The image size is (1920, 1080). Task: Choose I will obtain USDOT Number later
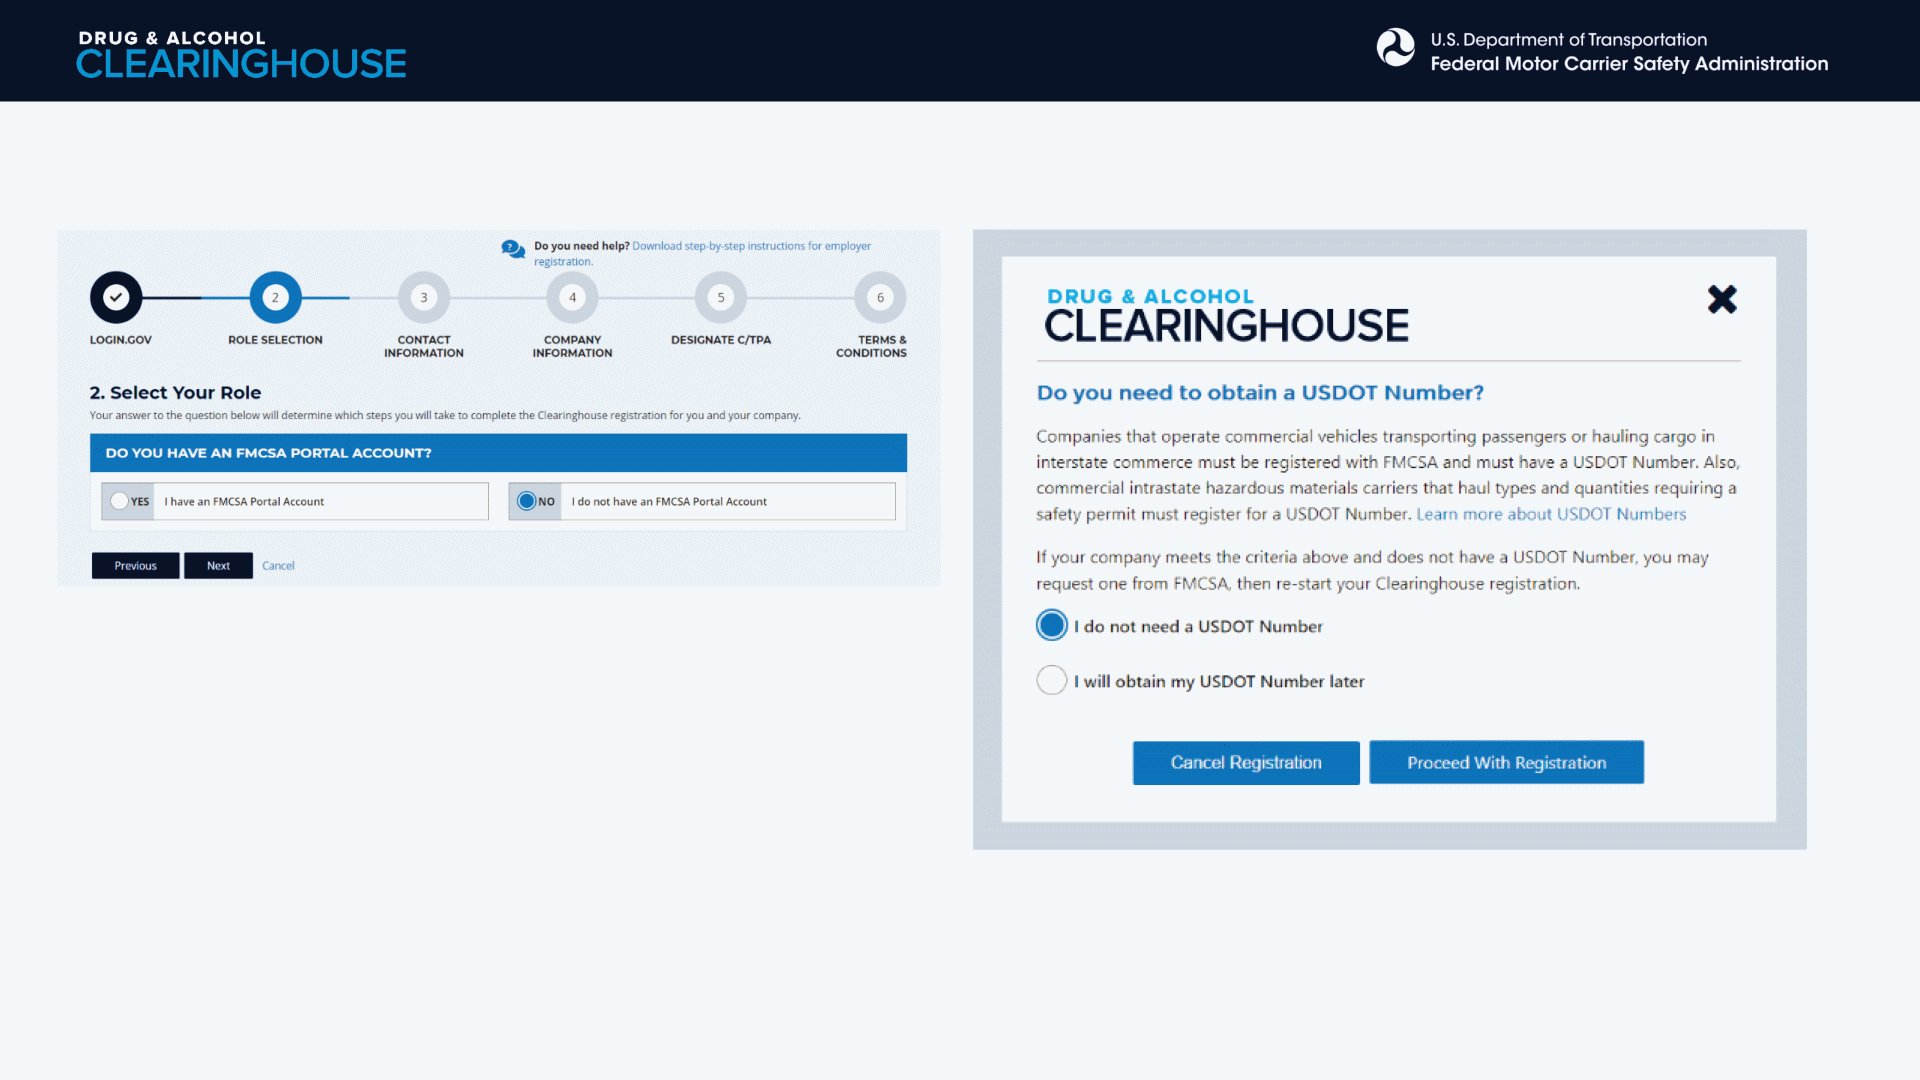point(1052,680)
